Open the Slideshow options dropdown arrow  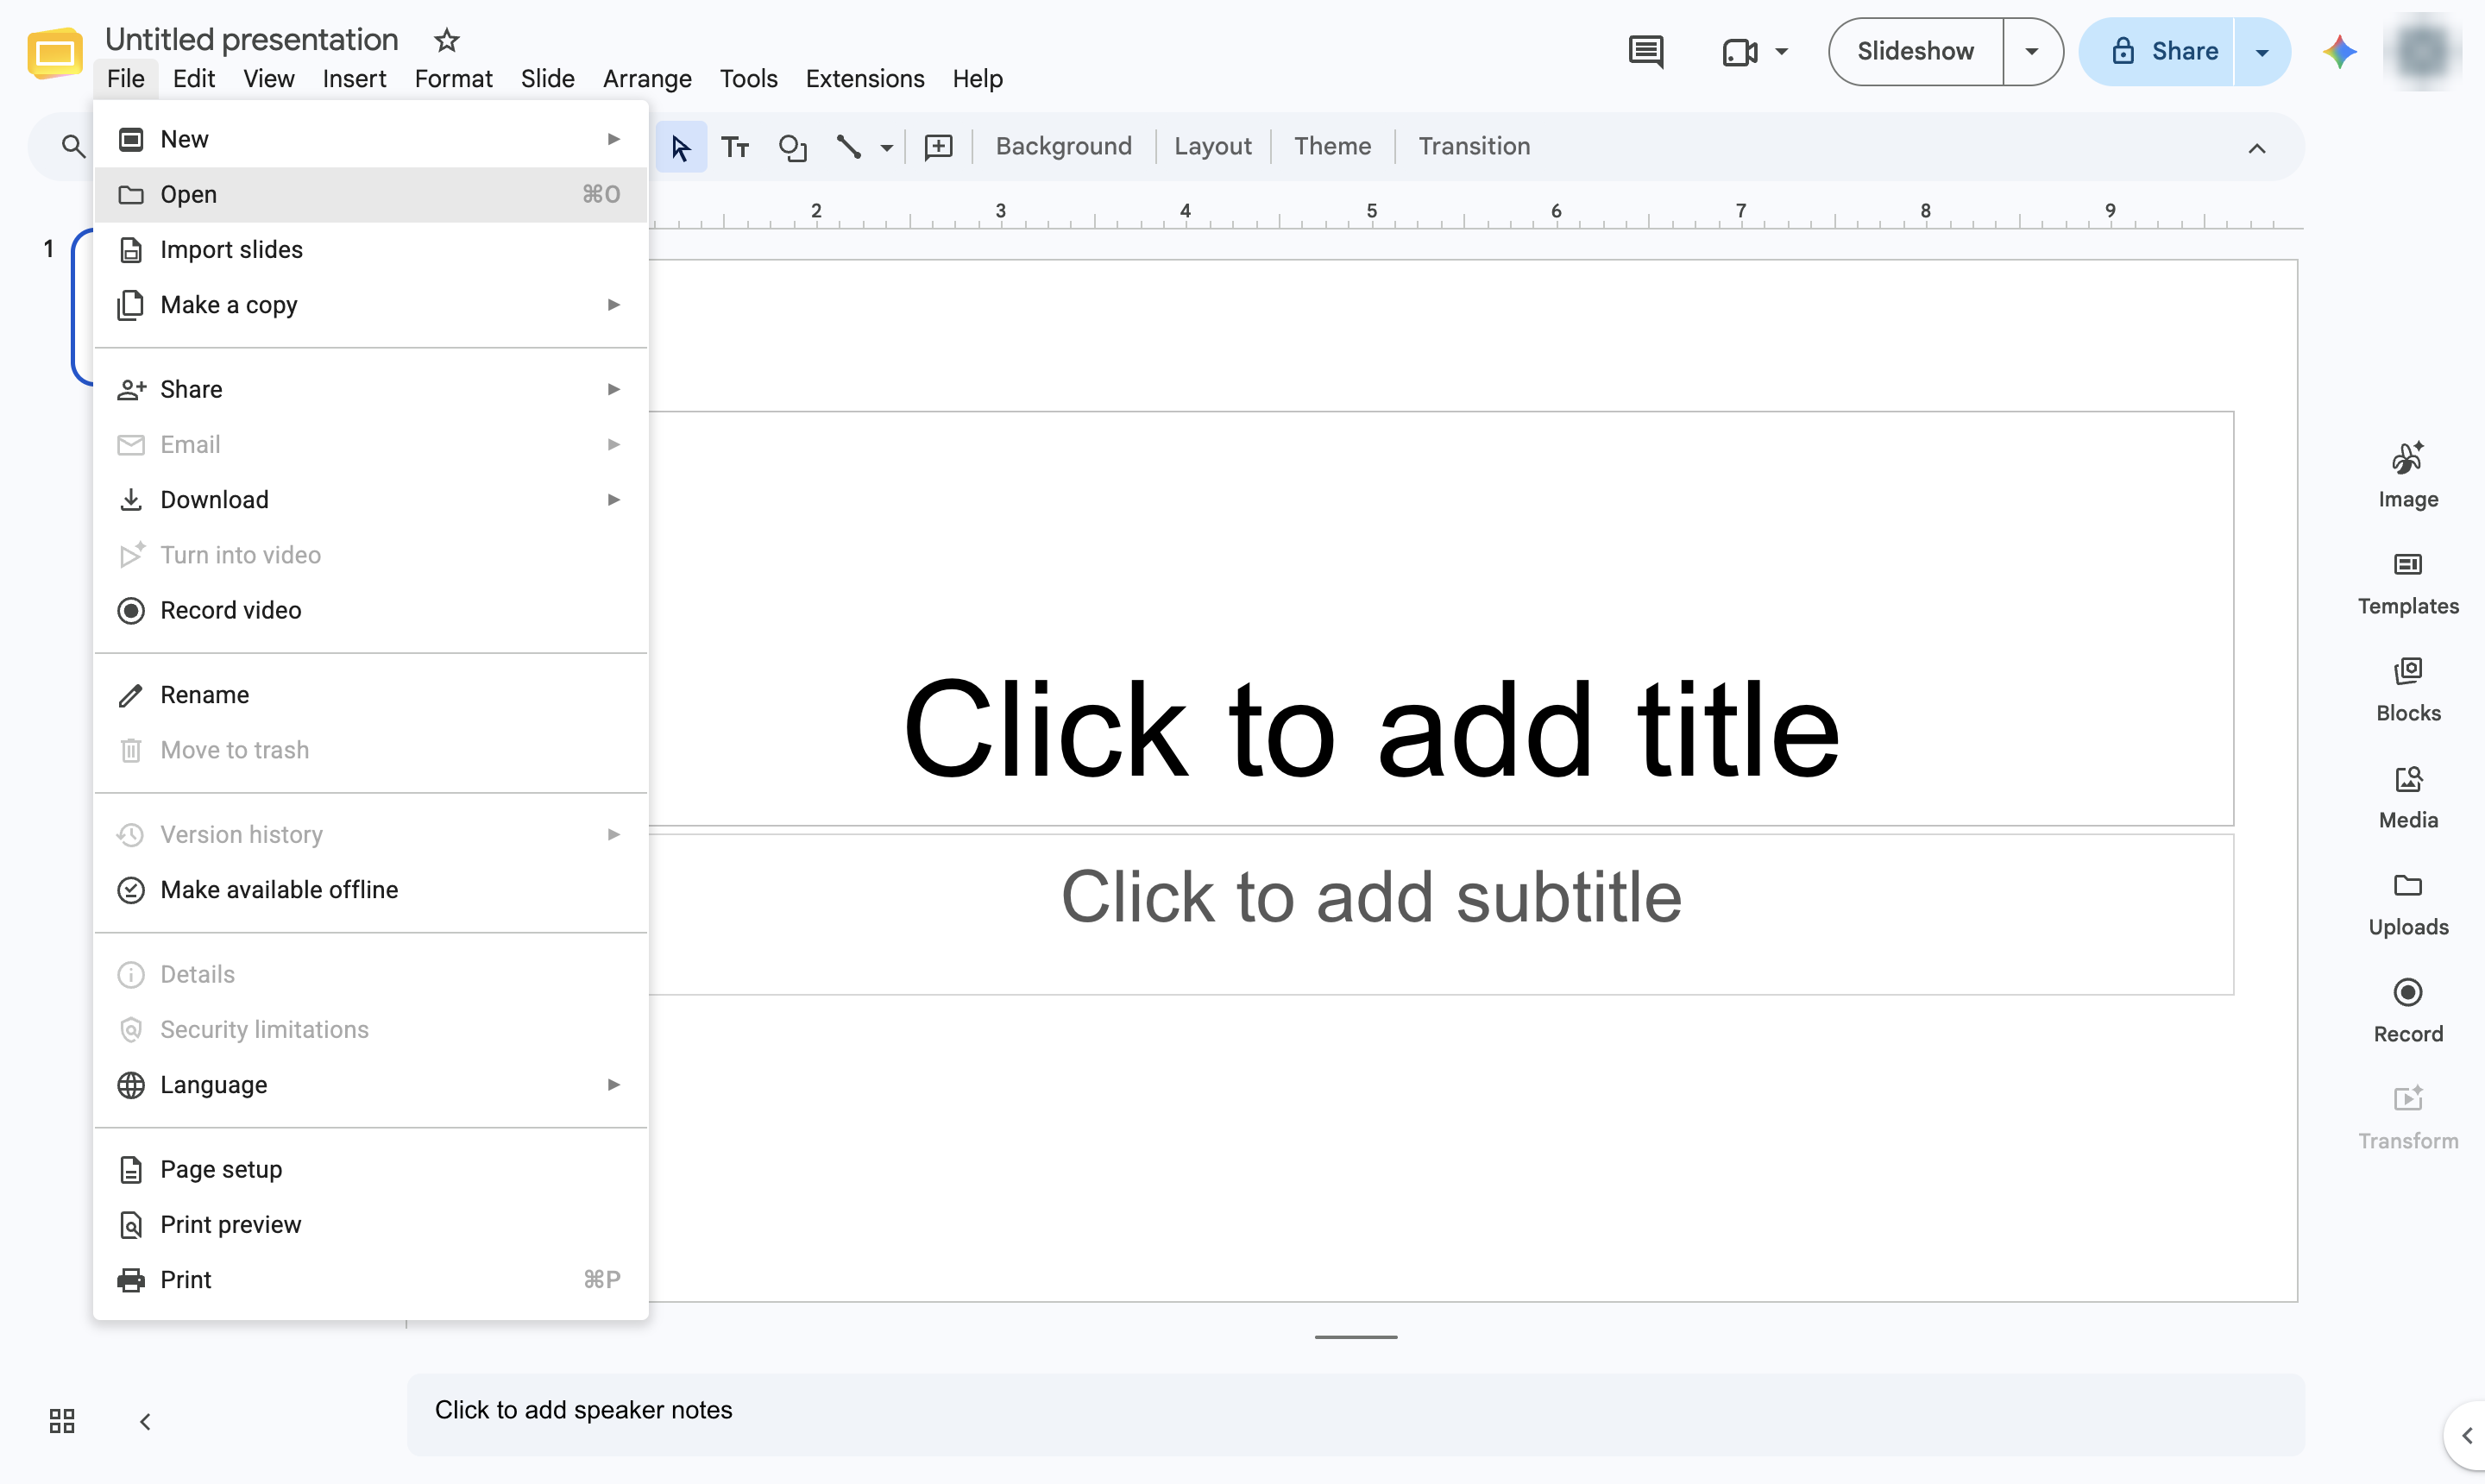[x=2031, y=51]
